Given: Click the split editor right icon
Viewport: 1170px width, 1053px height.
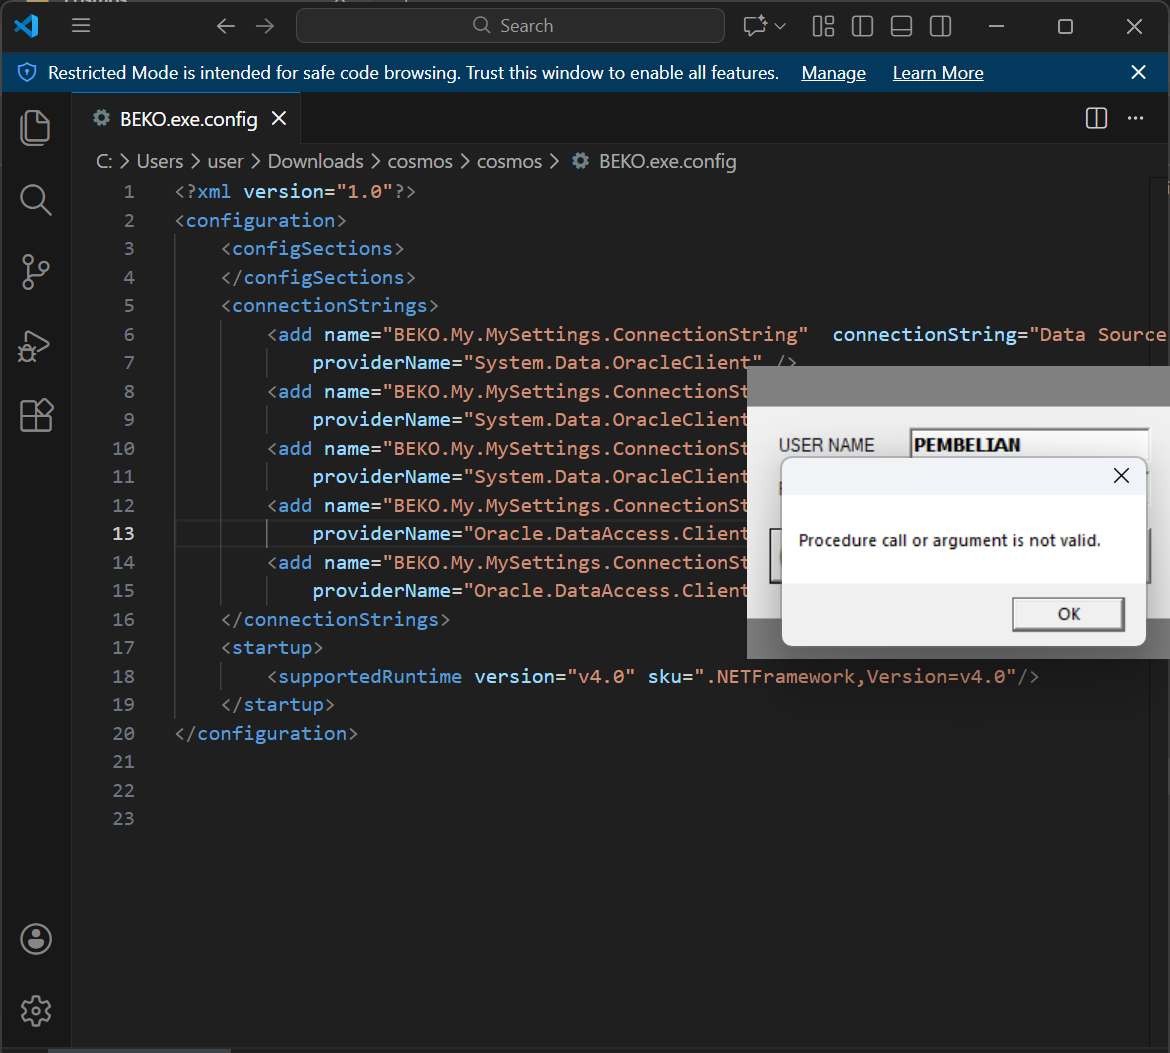Looking at the screenshot, I should [1096, 119].
